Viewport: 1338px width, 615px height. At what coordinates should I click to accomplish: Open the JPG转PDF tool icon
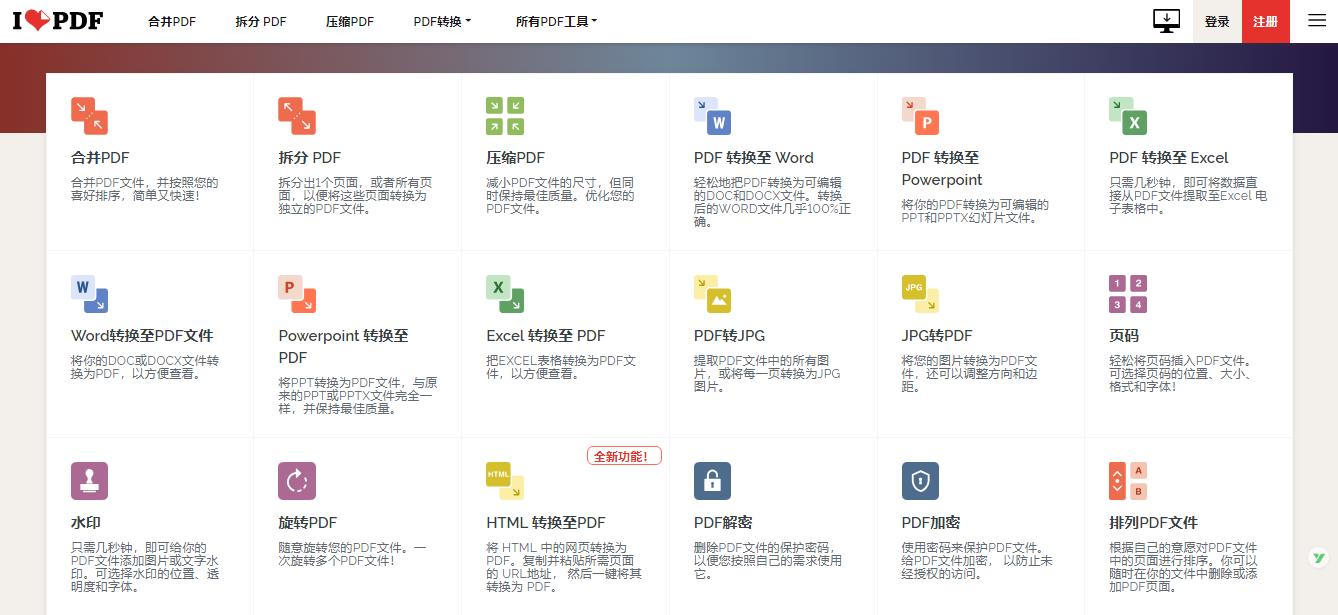click(x=921, y=293)
